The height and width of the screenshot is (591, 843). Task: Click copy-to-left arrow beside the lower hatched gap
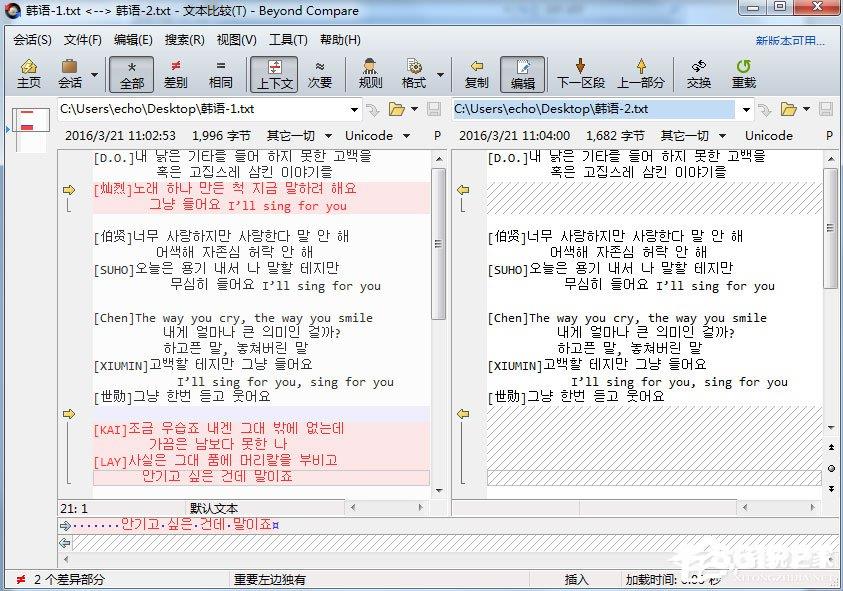point(463,414)
